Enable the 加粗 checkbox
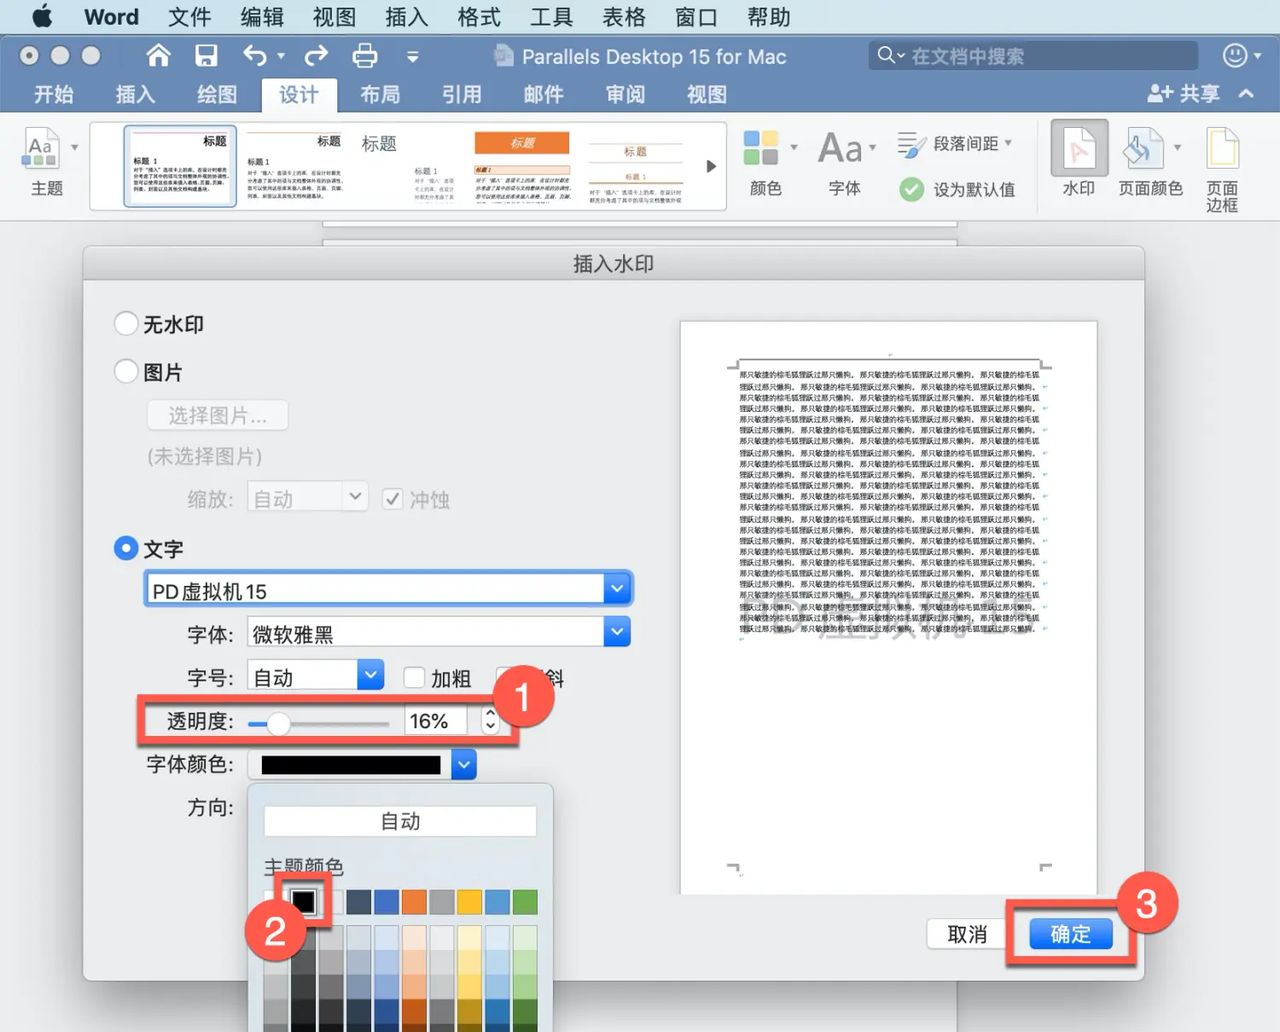1280x1032 pixels. coord(415,678)
